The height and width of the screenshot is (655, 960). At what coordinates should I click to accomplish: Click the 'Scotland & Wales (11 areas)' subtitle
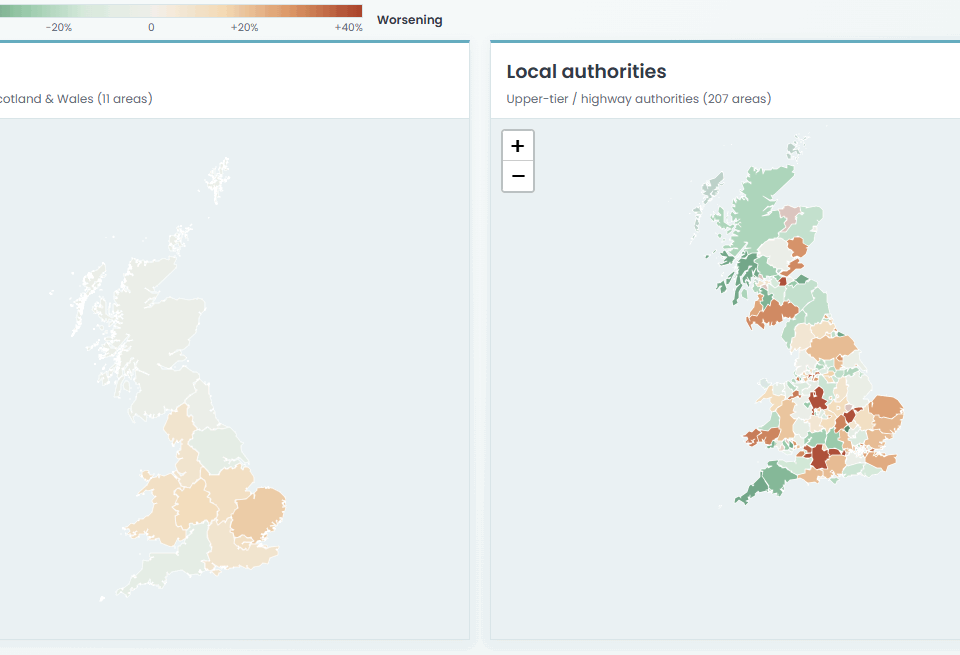coord(76,99)
